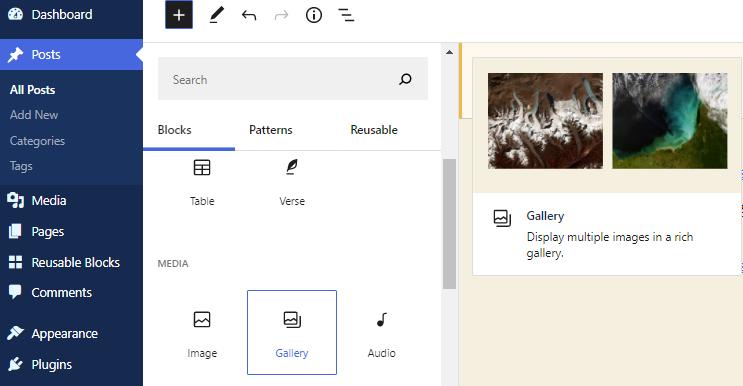Click Add New under Posts
The width and height of the screenshot is (743, 386).
click(34, 115)
